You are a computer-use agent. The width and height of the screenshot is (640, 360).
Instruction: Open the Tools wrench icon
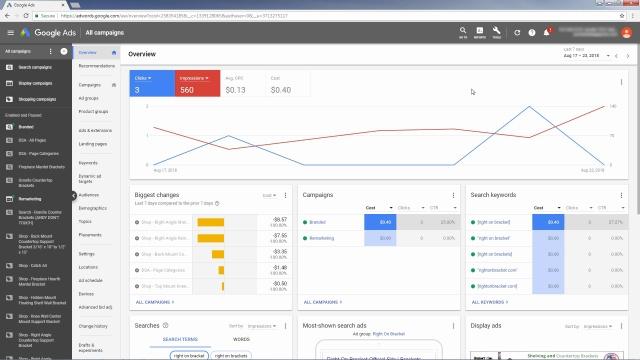(496, 32)
